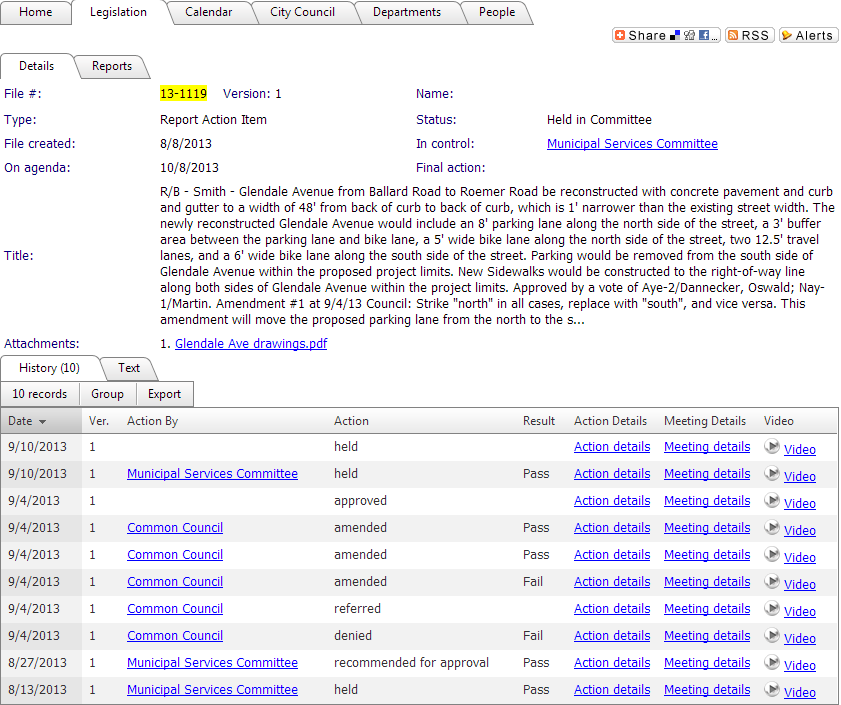The image size is (841, 705).
Task: Play video icon for 9/4/2013 denied row
Action: click(x=772, y=635)
